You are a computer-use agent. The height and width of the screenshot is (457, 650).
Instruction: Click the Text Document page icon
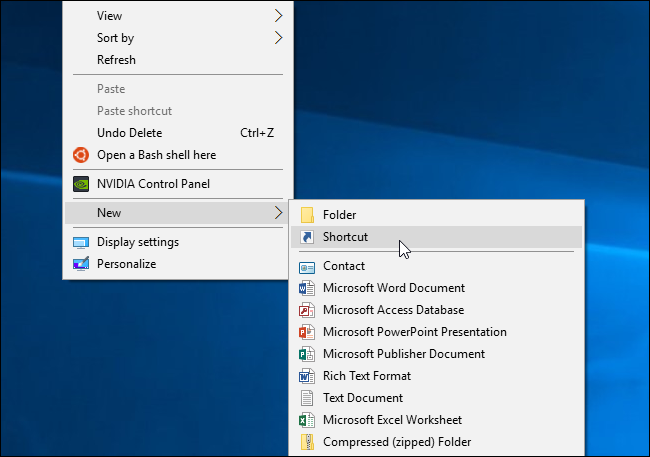click(307, 398)
